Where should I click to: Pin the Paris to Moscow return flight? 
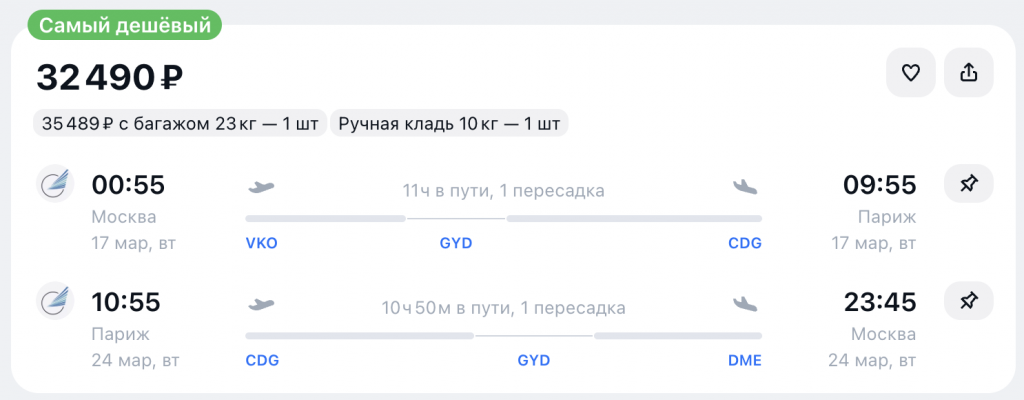coord(968,300)
